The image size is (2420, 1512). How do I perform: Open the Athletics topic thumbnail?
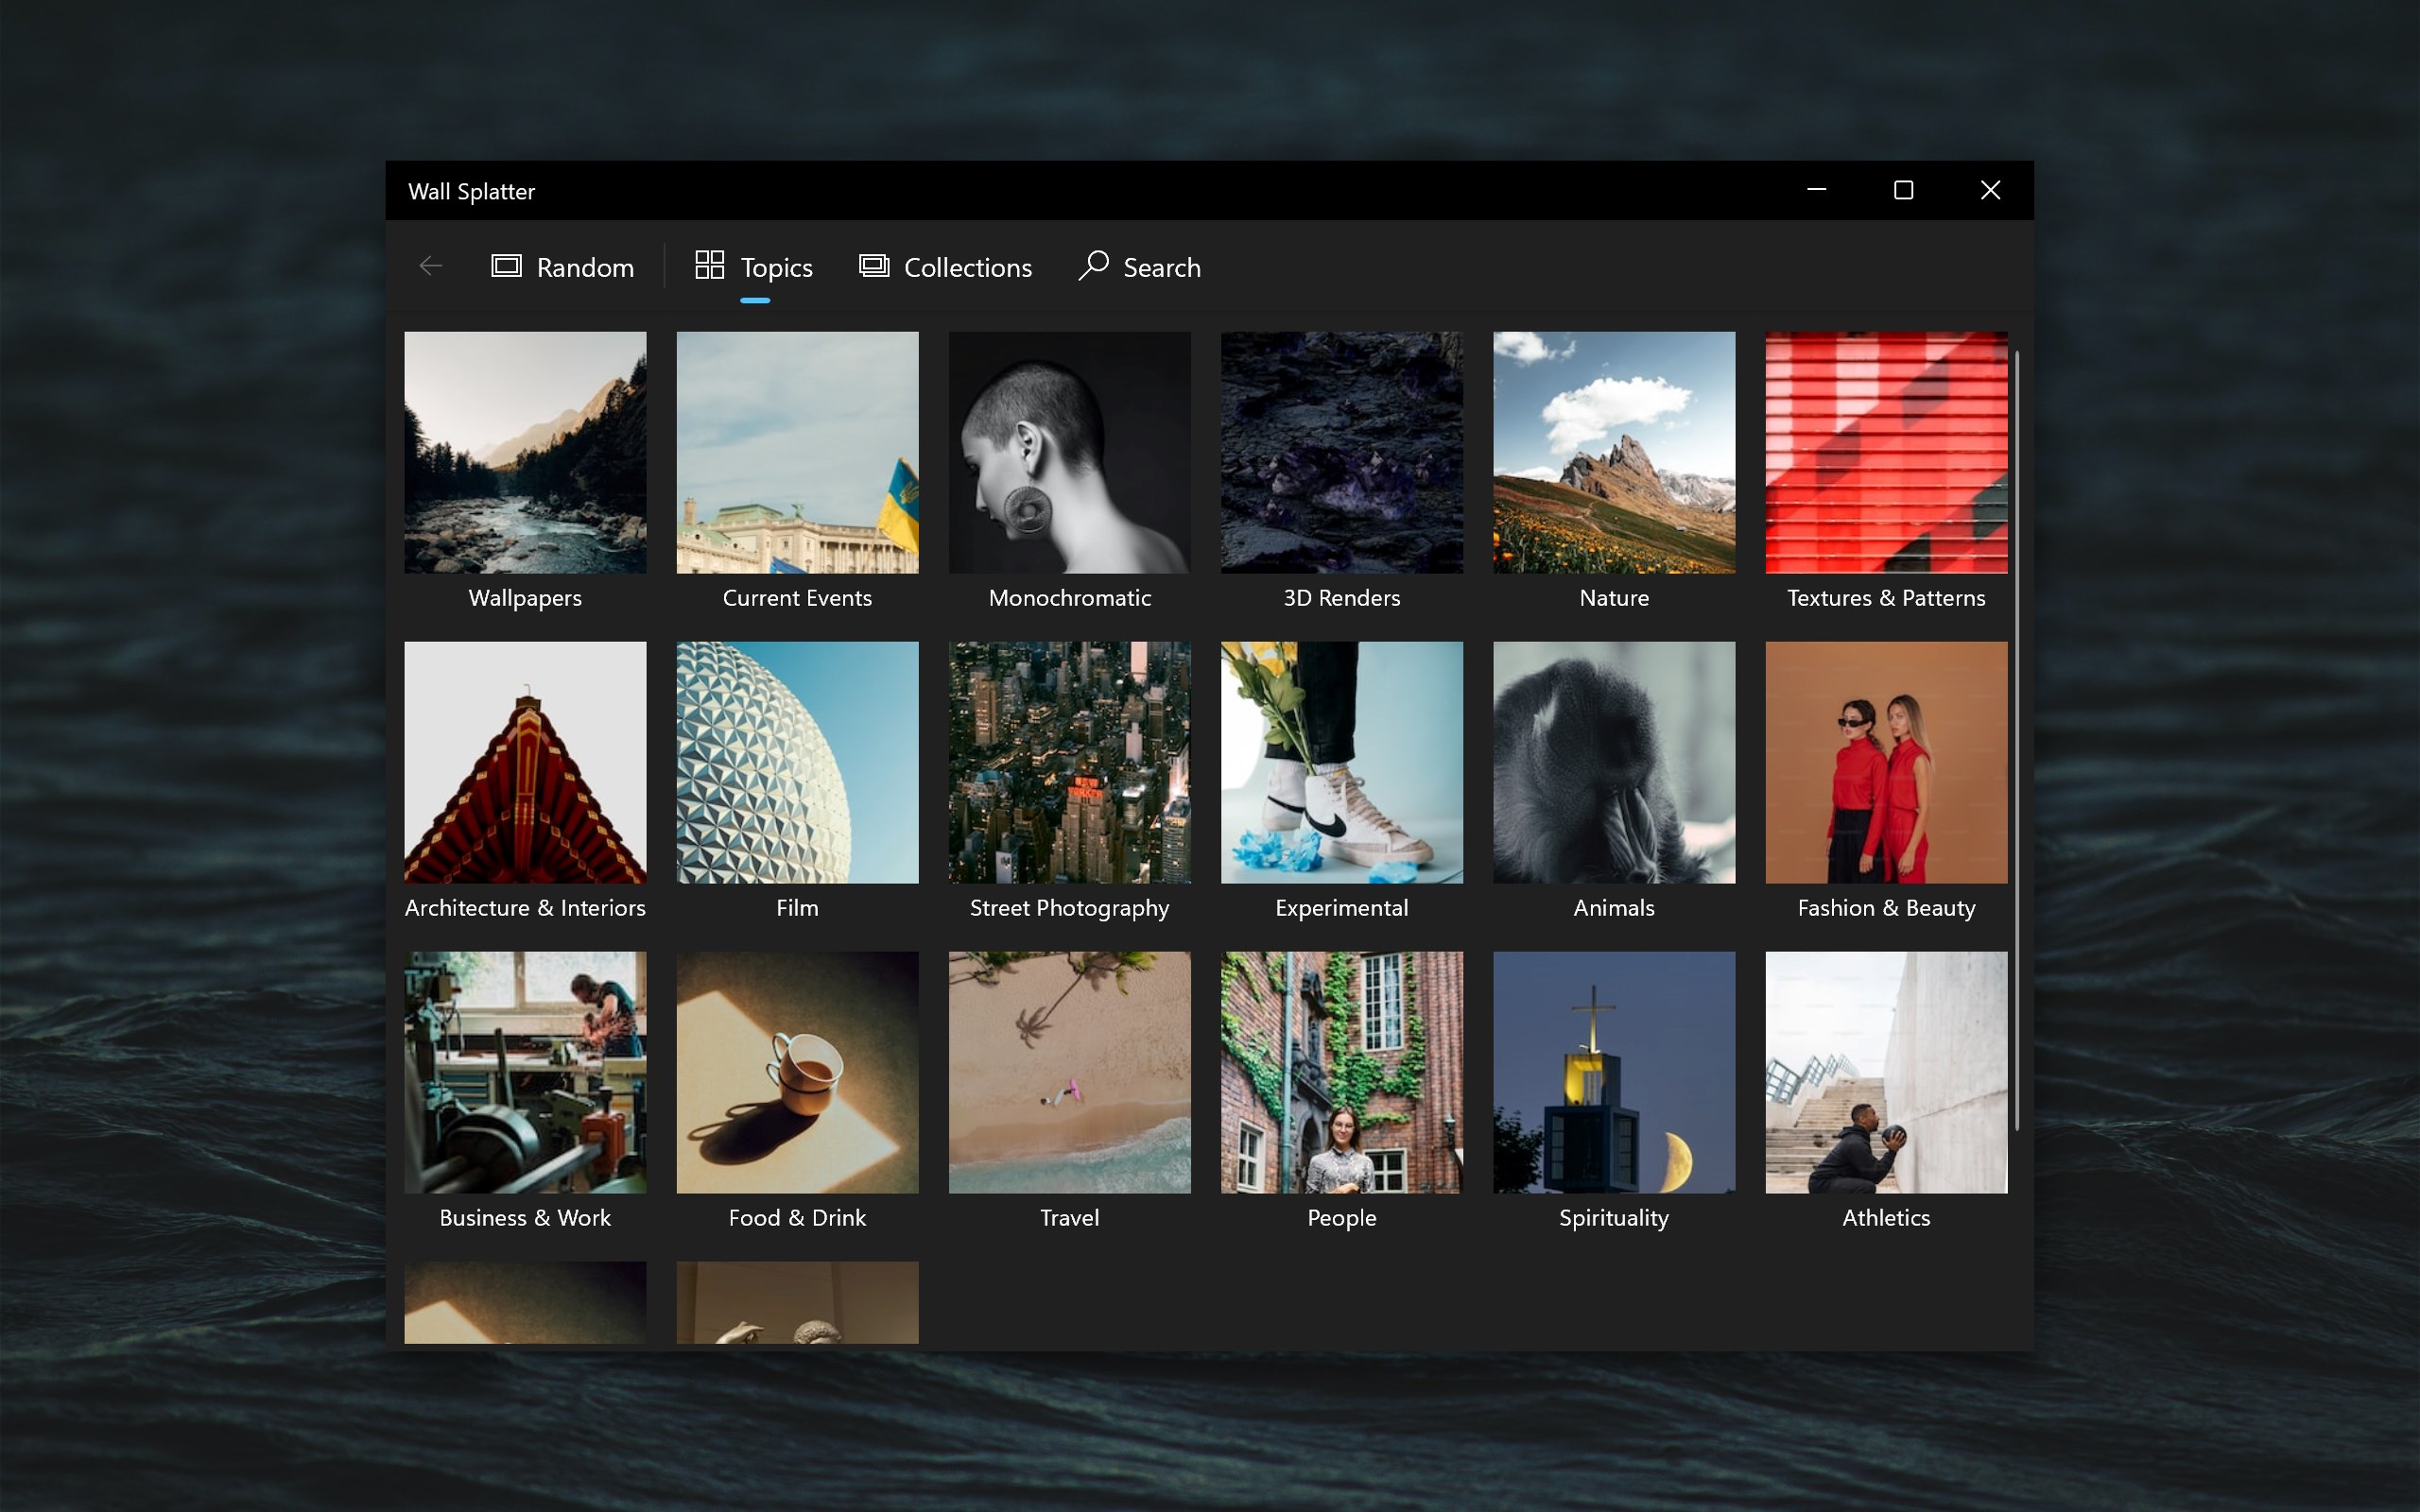pyautogui.click(x=1885, y=1072)
